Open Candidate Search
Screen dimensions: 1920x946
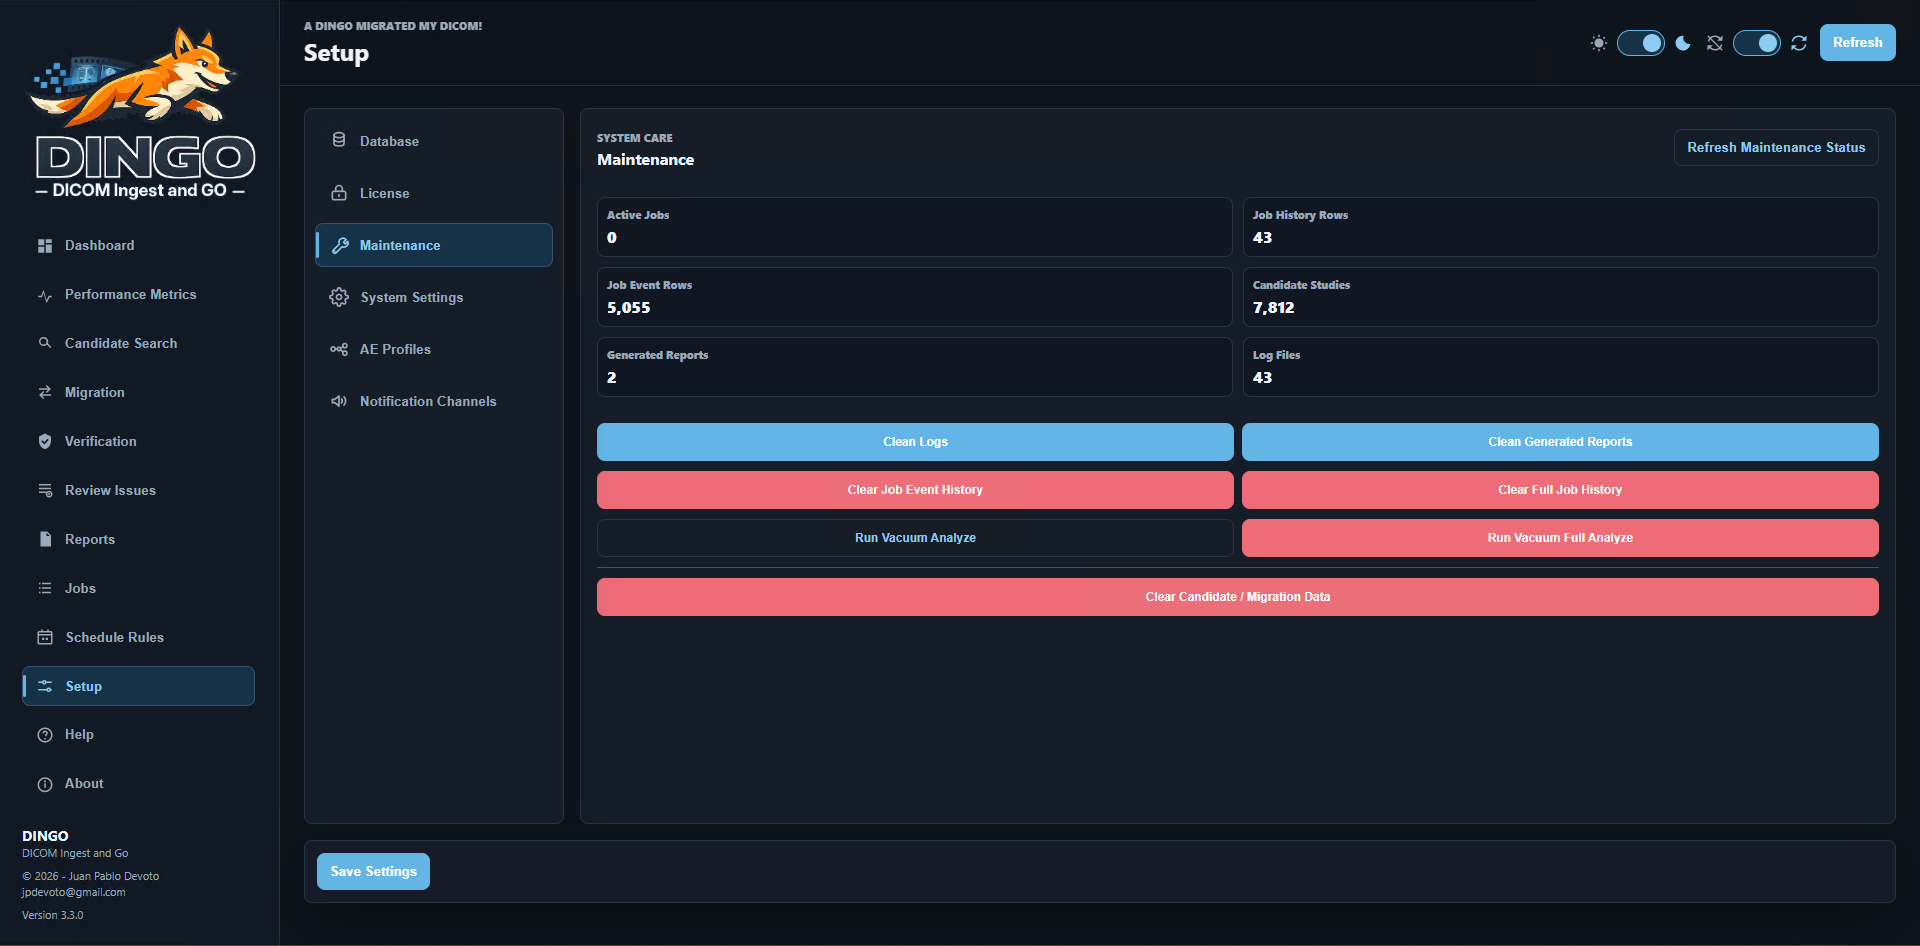[x=138, y=343]
